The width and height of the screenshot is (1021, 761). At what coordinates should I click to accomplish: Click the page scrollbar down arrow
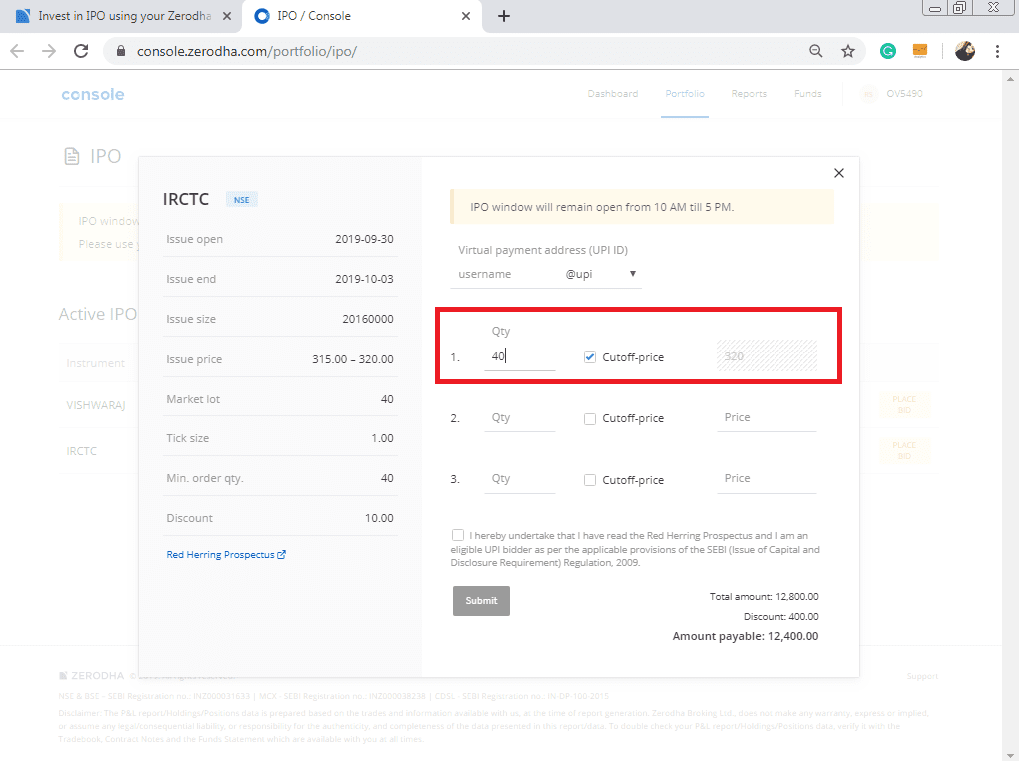point(1010,754)
